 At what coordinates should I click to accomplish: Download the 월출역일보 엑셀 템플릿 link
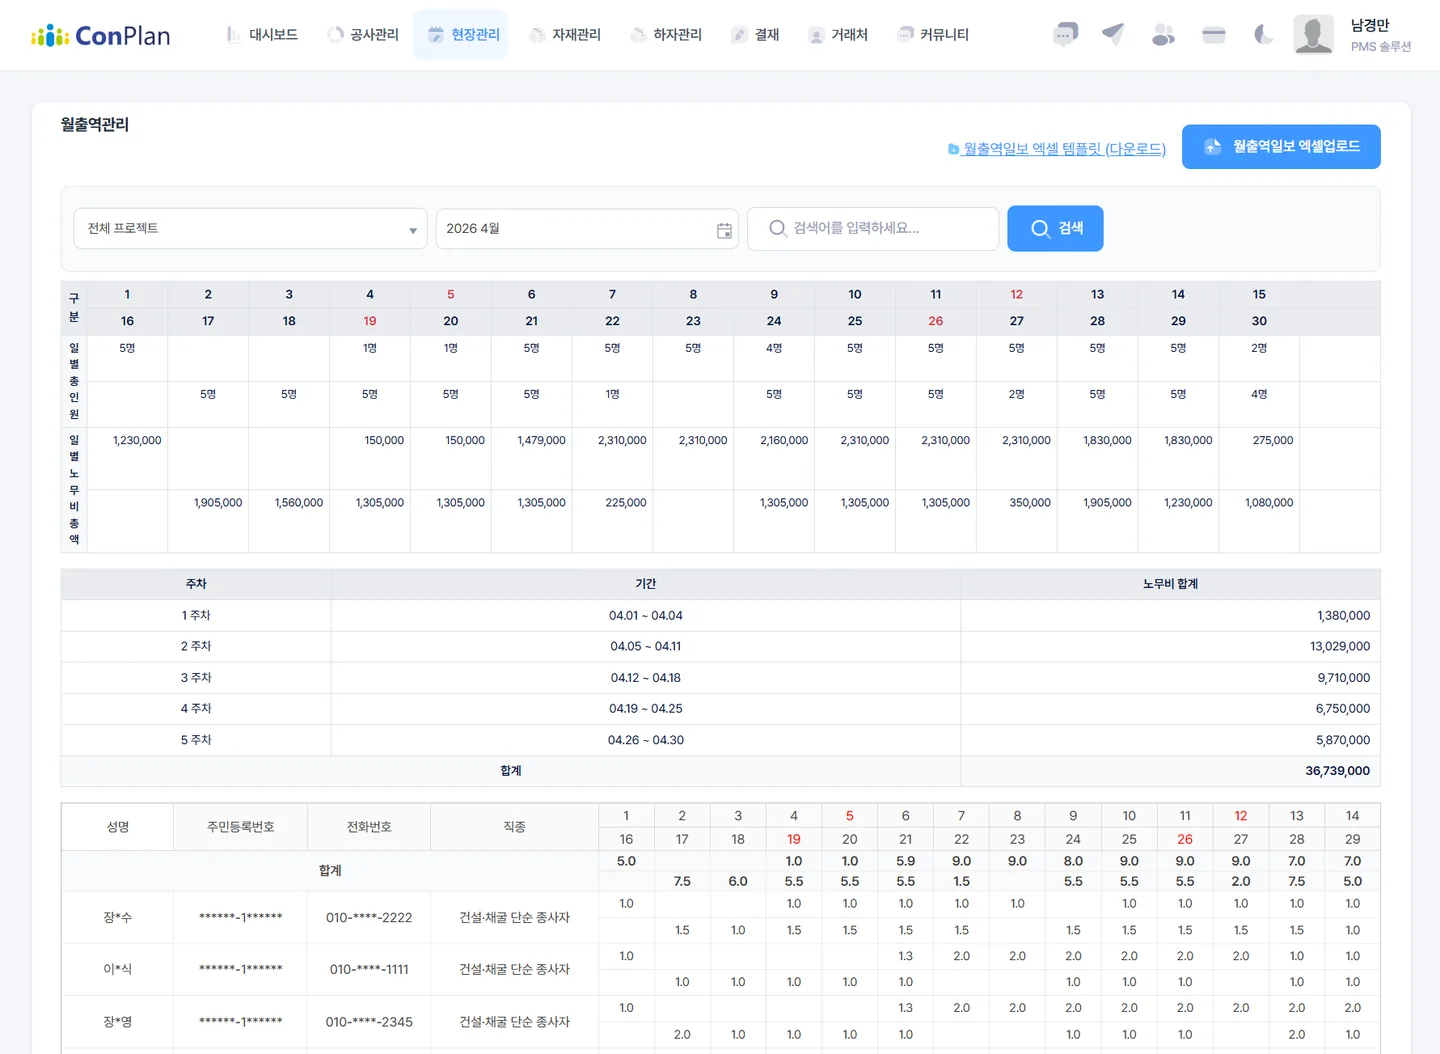pyautogui.click(x=1057, y=149)
